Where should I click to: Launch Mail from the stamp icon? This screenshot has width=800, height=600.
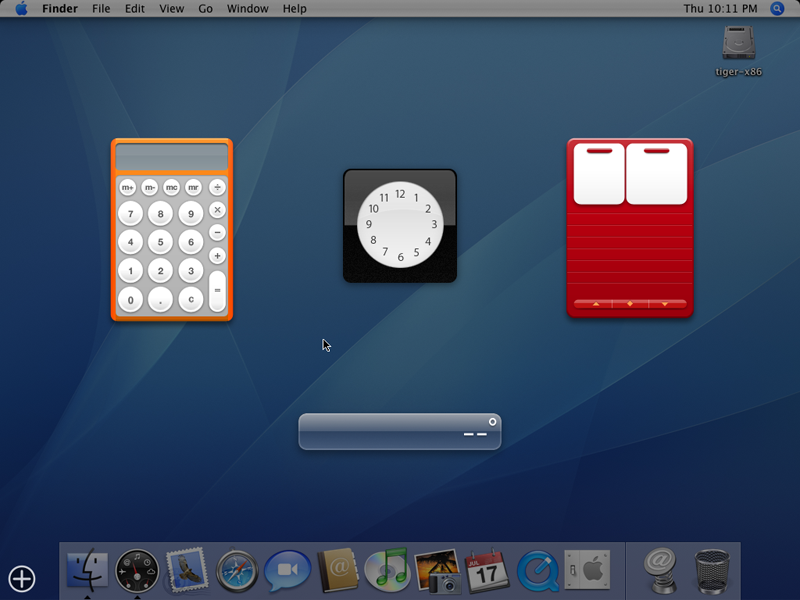[x=186, y=571]
